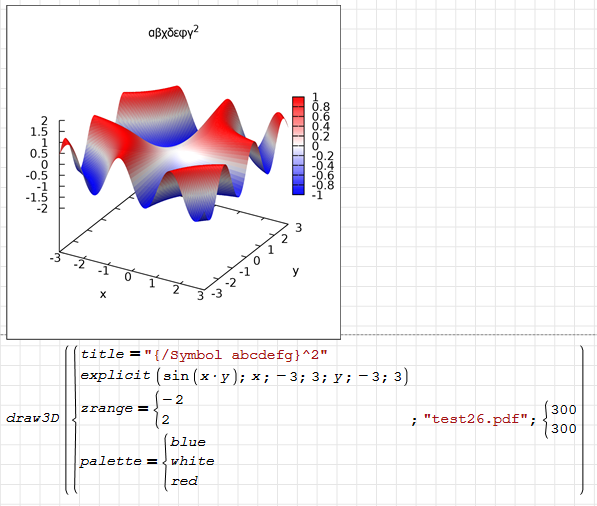The width and height of the screenshot is (597, 506).
Task: Click the white palette entry
Action: point(192,461)
